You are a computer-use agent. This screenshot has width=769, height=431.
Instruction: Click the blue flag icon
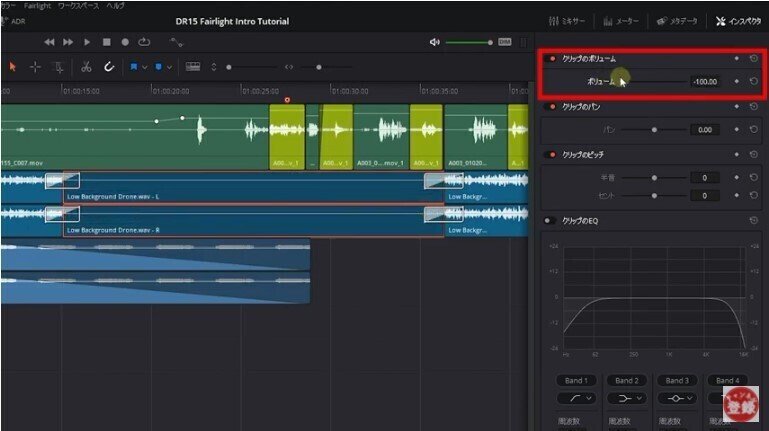pyautogui.click(x=133, y=67)
